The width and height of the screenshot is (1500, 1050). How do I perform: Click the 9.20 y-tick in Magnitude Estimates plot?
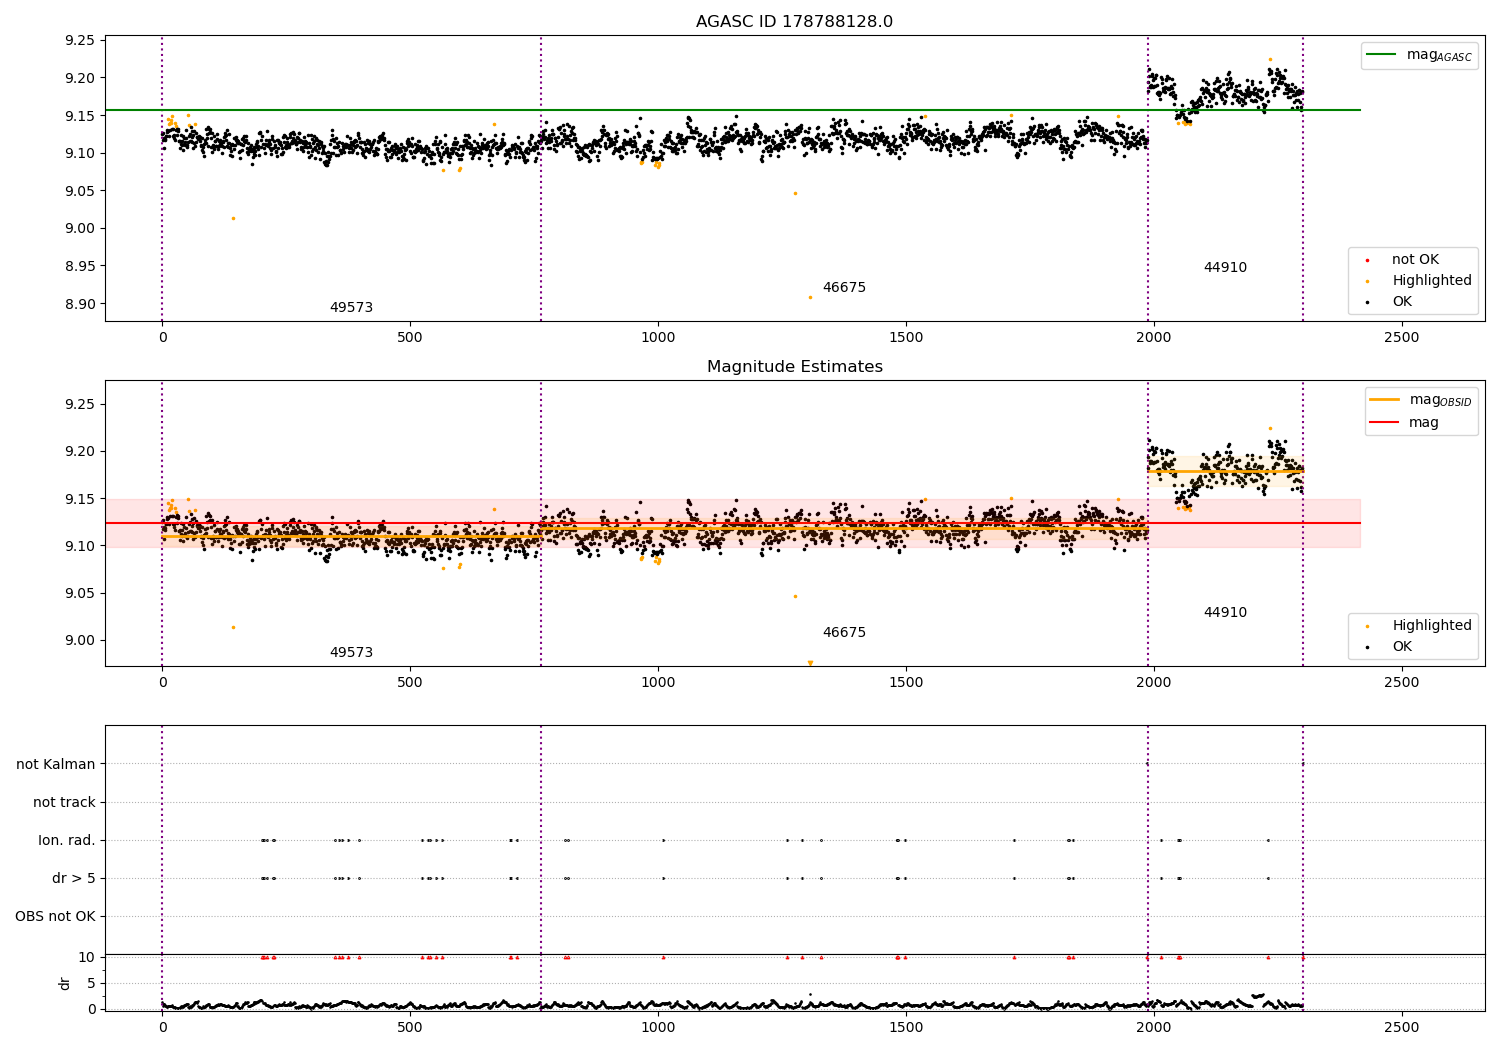[x=80, y=452]
